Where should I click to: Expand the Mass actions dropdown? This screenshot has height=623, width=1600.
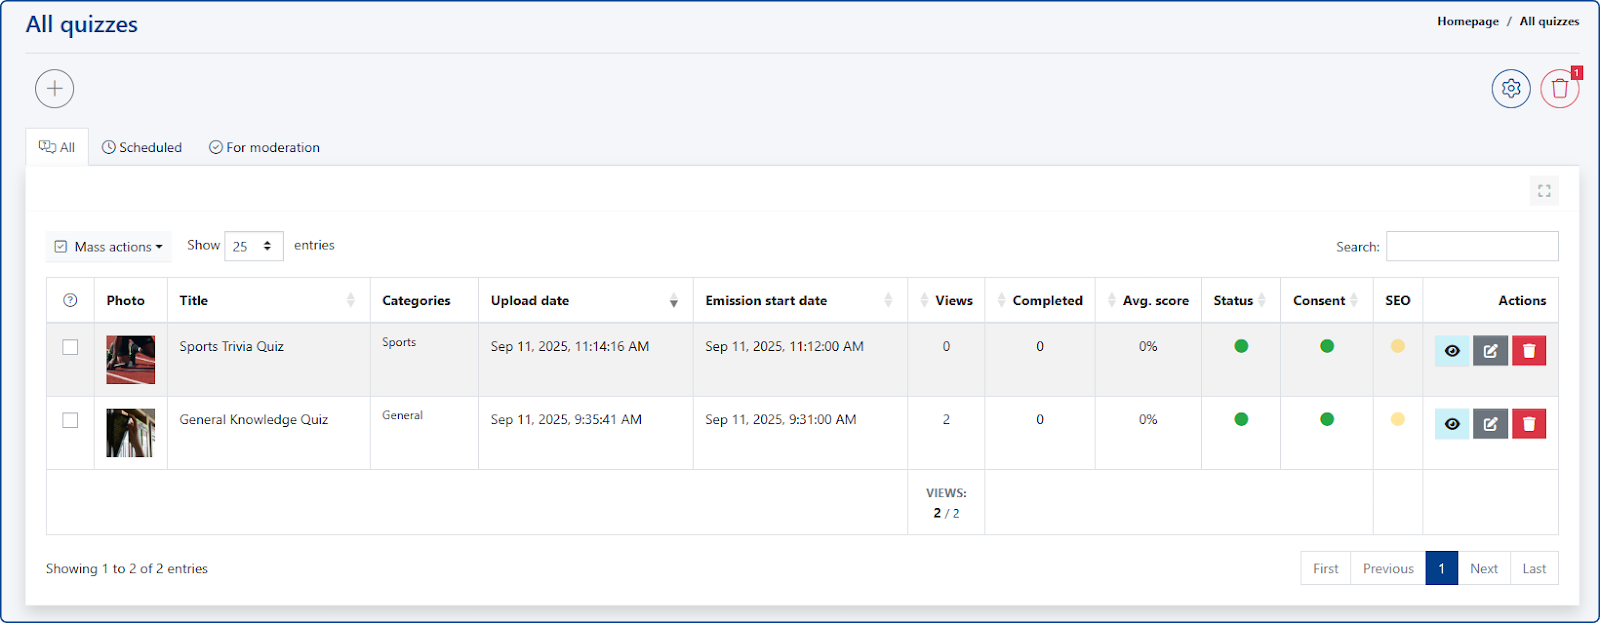tap(109, 247)
